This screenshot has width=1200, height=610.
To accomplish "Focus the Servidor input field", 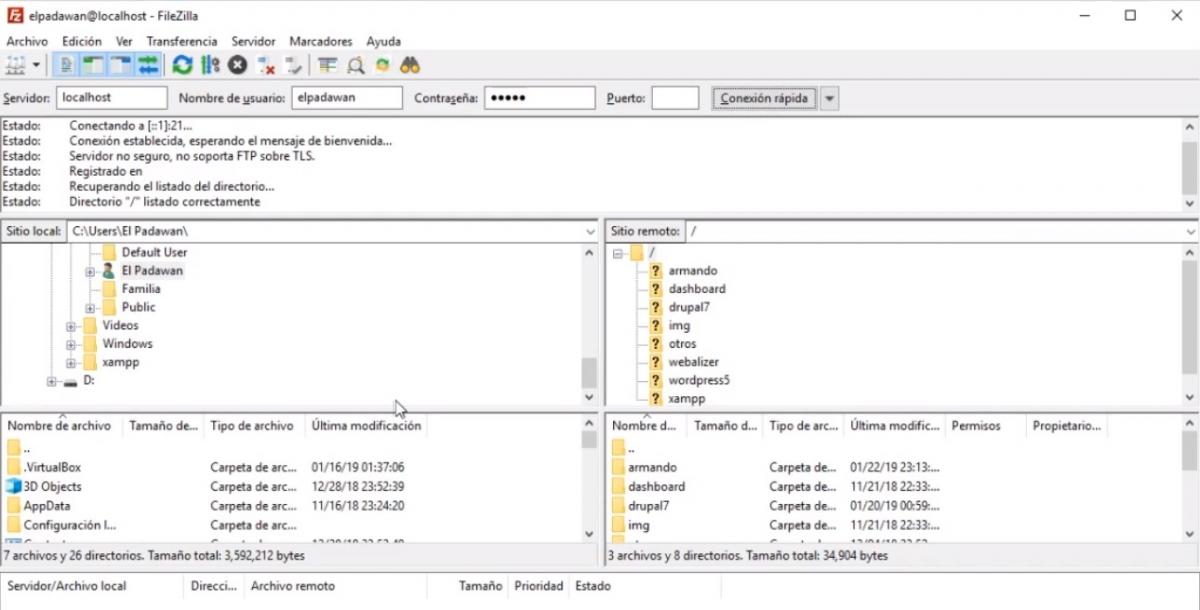I will 112,98.
